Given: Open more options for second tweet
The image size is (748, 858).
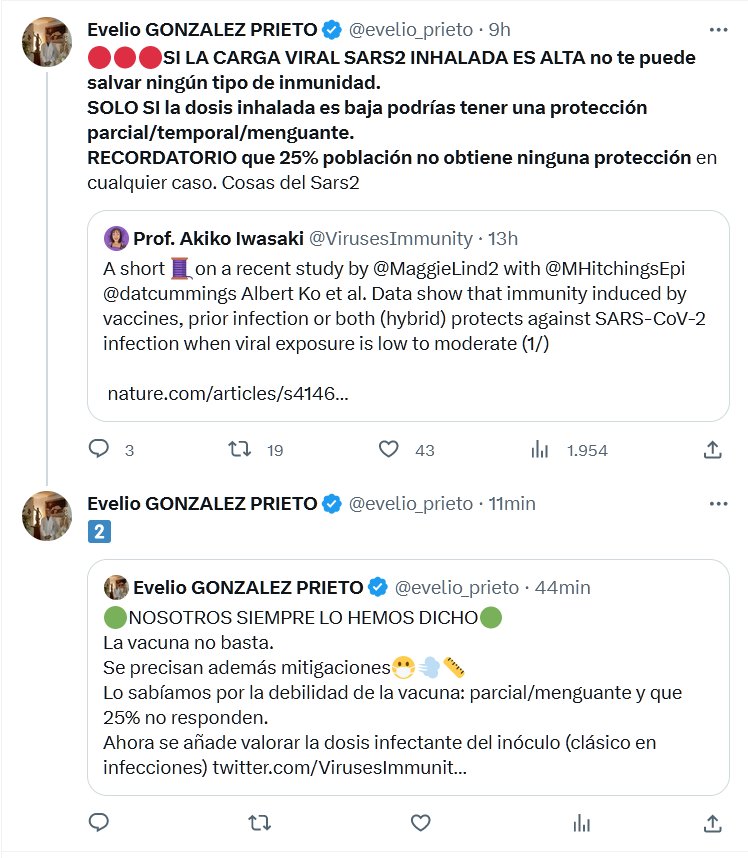Looking at the screenshot, I should 718,504.
